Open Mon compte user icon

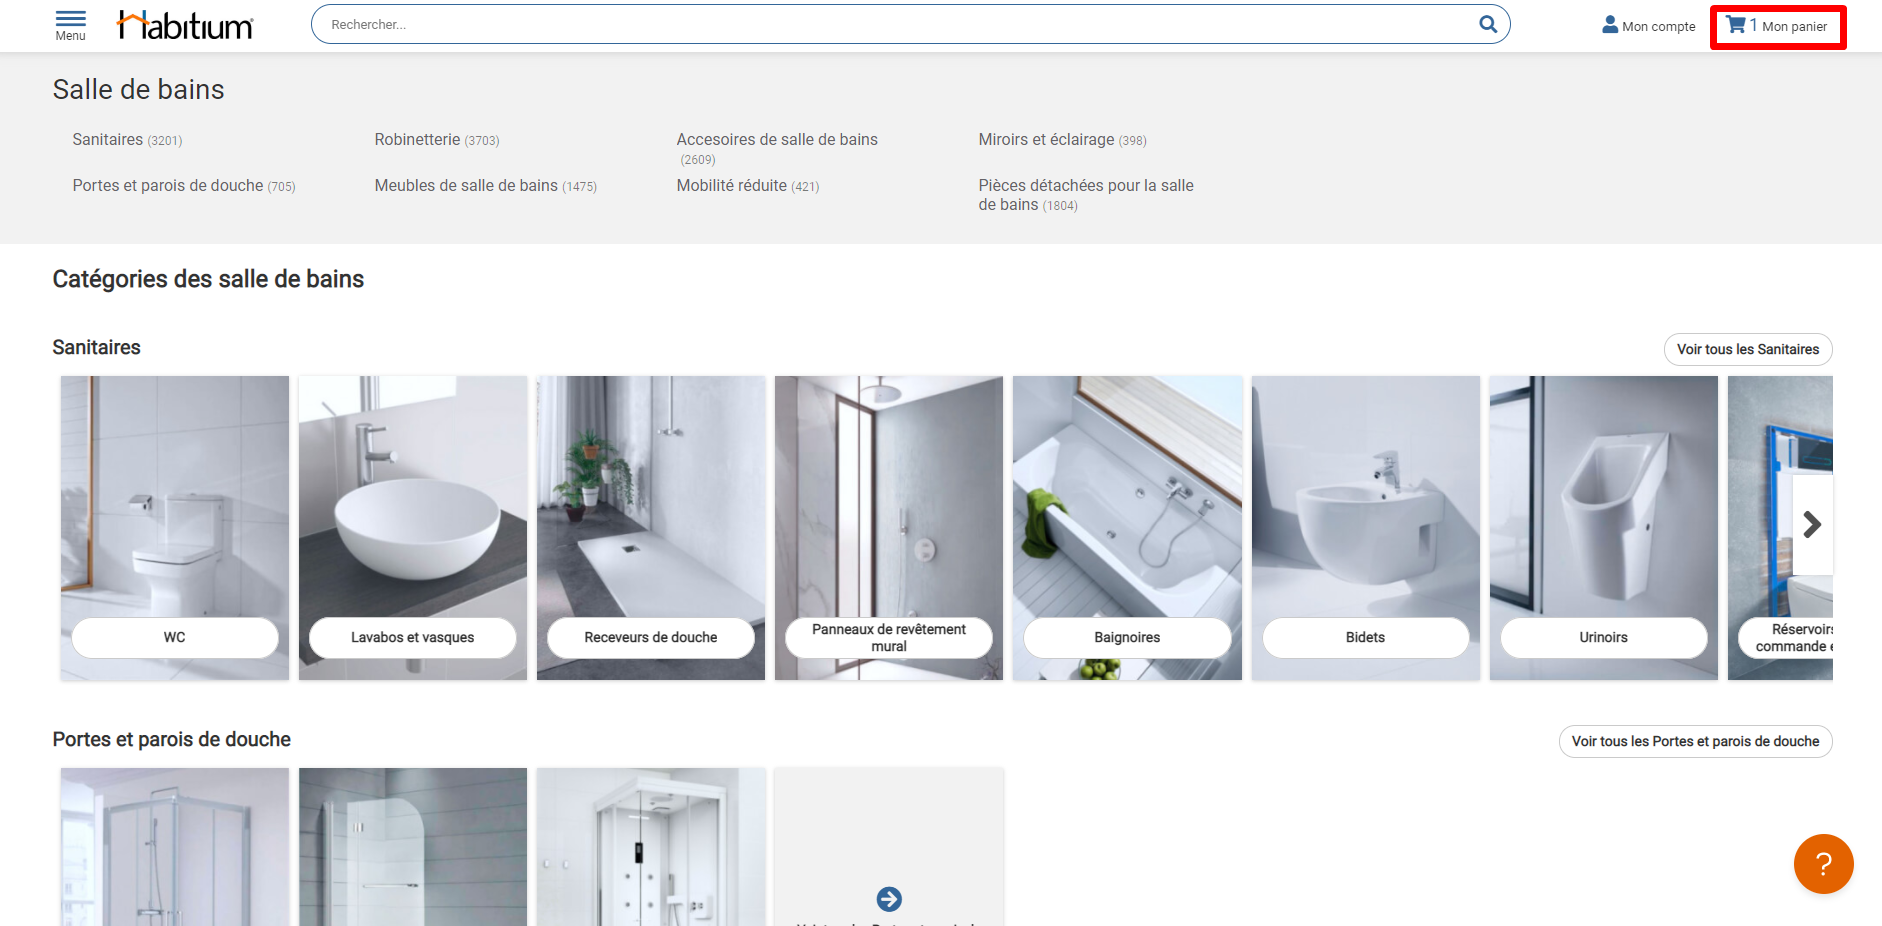tap(1610, 24)
